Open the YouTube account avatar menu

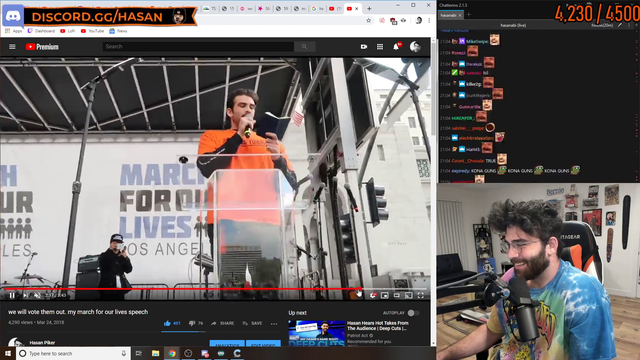point(415,47)
